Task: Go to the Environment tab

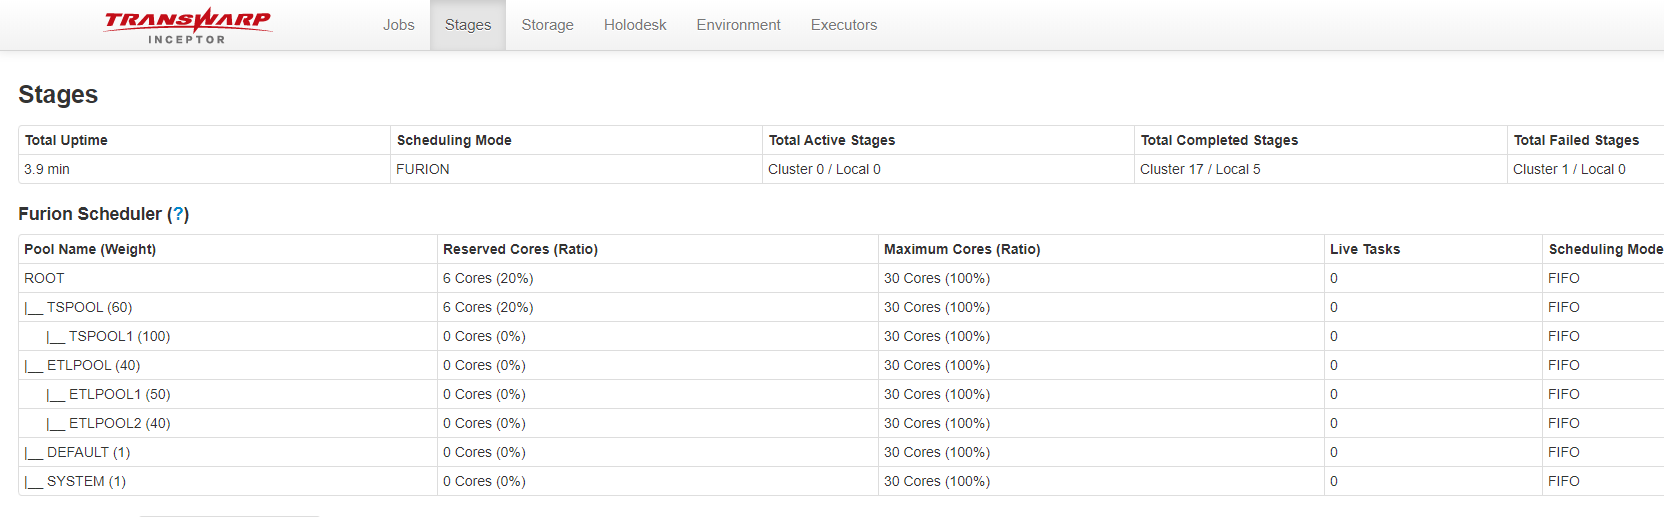Action: tap(738, 25)
